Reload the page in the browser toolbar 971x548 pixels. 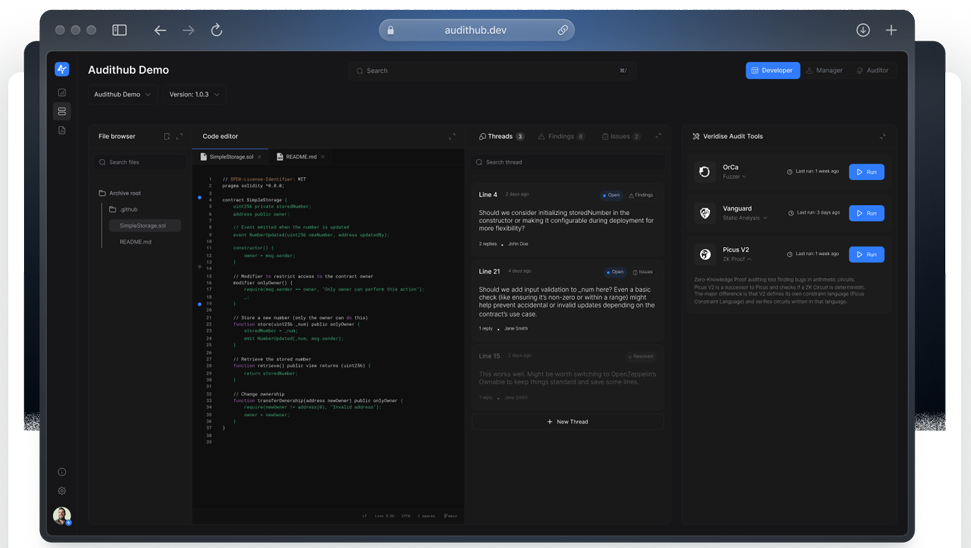tap(216, 30)
